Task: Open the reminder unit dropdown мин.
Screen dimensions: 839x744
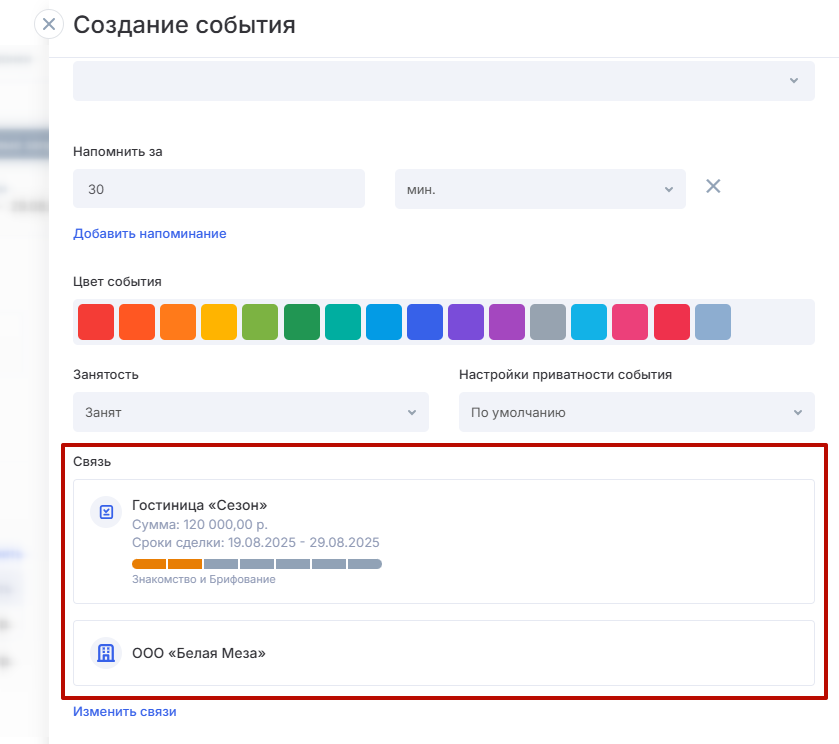Action: click(540, 189)
